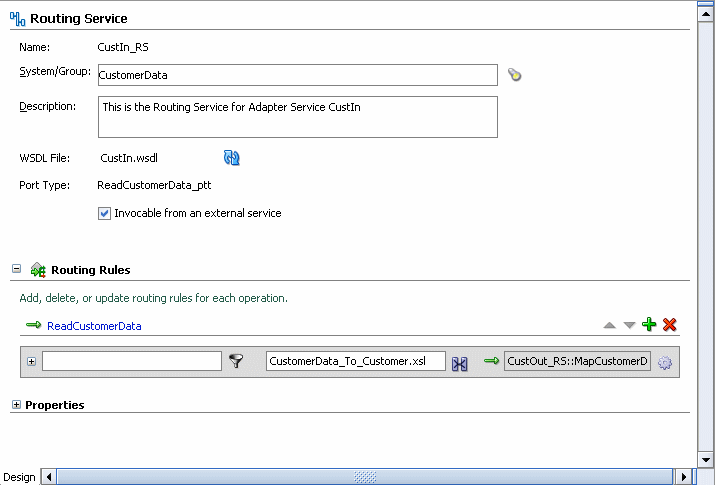Click vertical scrollbar up arrow
Image resolution: width=715 pixels, height=485 pixels.
705,13
